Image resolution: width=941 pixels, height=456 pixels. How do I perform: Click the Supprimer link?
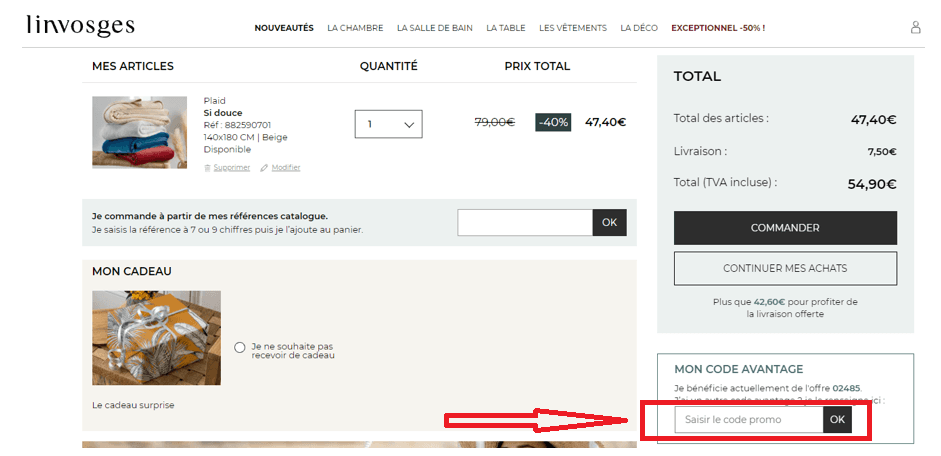point(232,168)
